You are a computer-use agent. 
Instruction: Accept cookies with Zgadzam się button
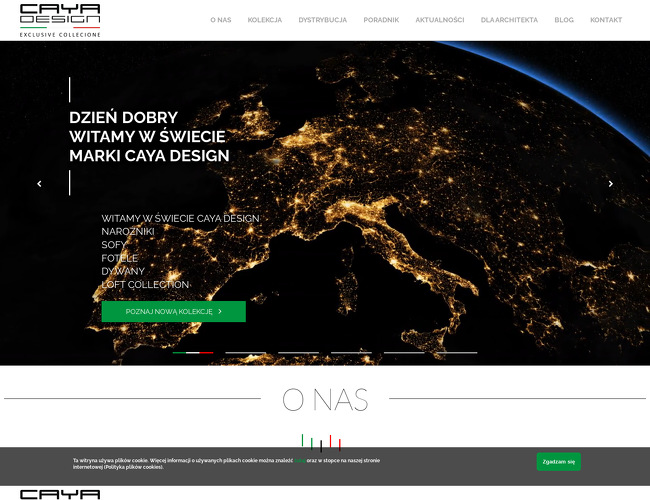click(558, 461)
